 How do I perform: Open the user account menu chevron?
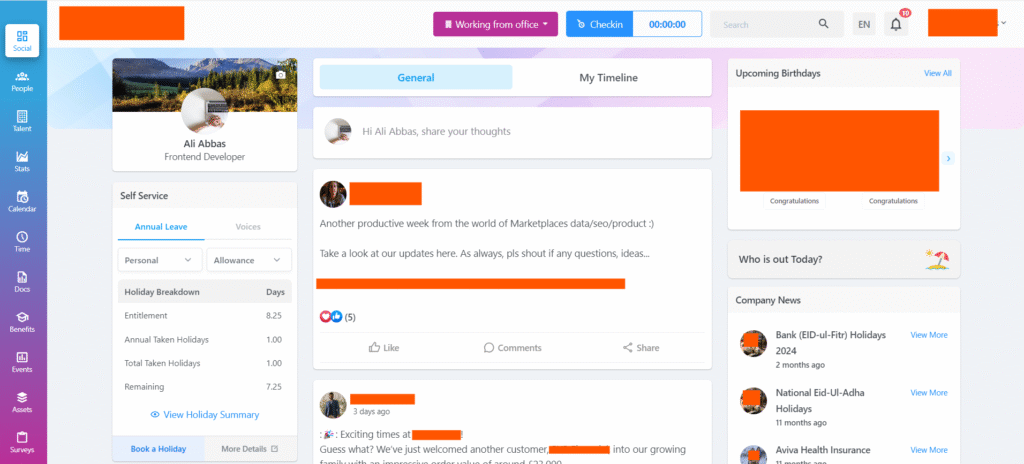[x=1004, y=23]
